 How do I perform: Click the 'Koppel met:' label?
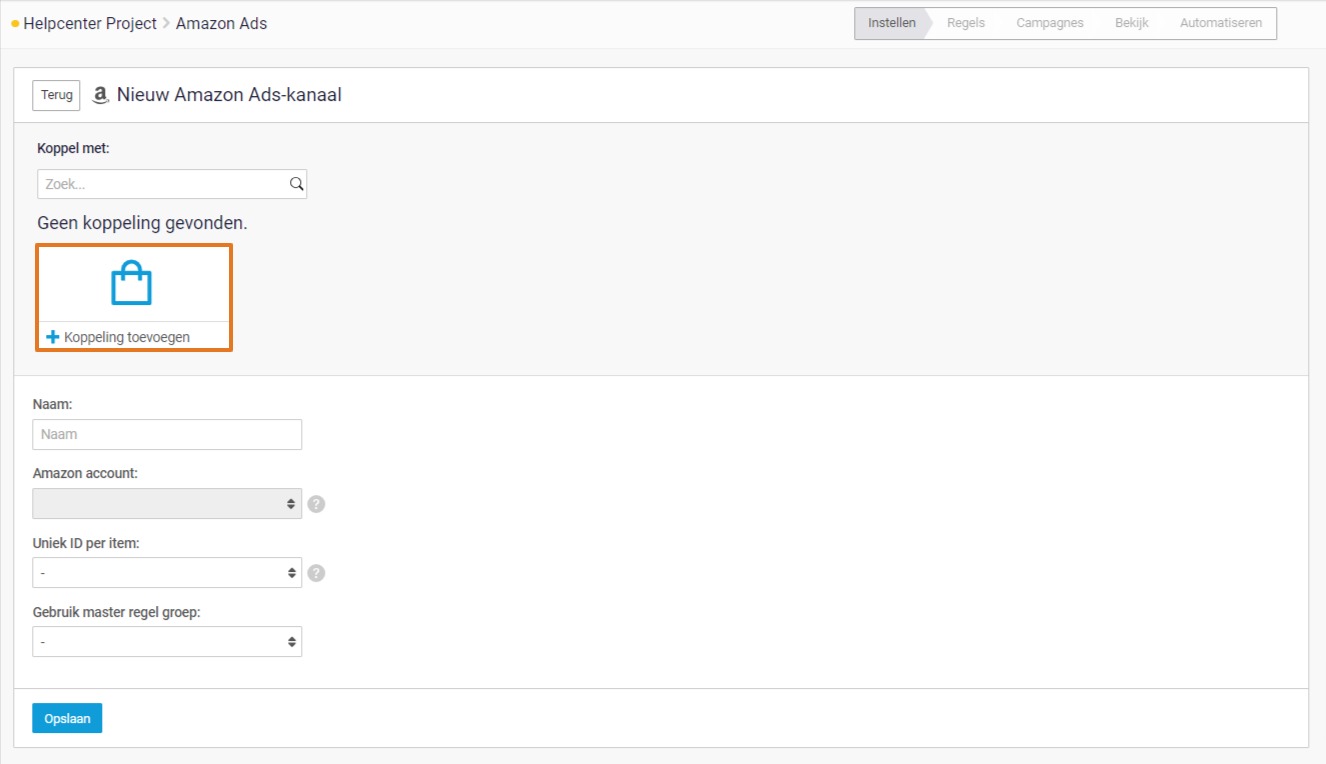(73, 148)
